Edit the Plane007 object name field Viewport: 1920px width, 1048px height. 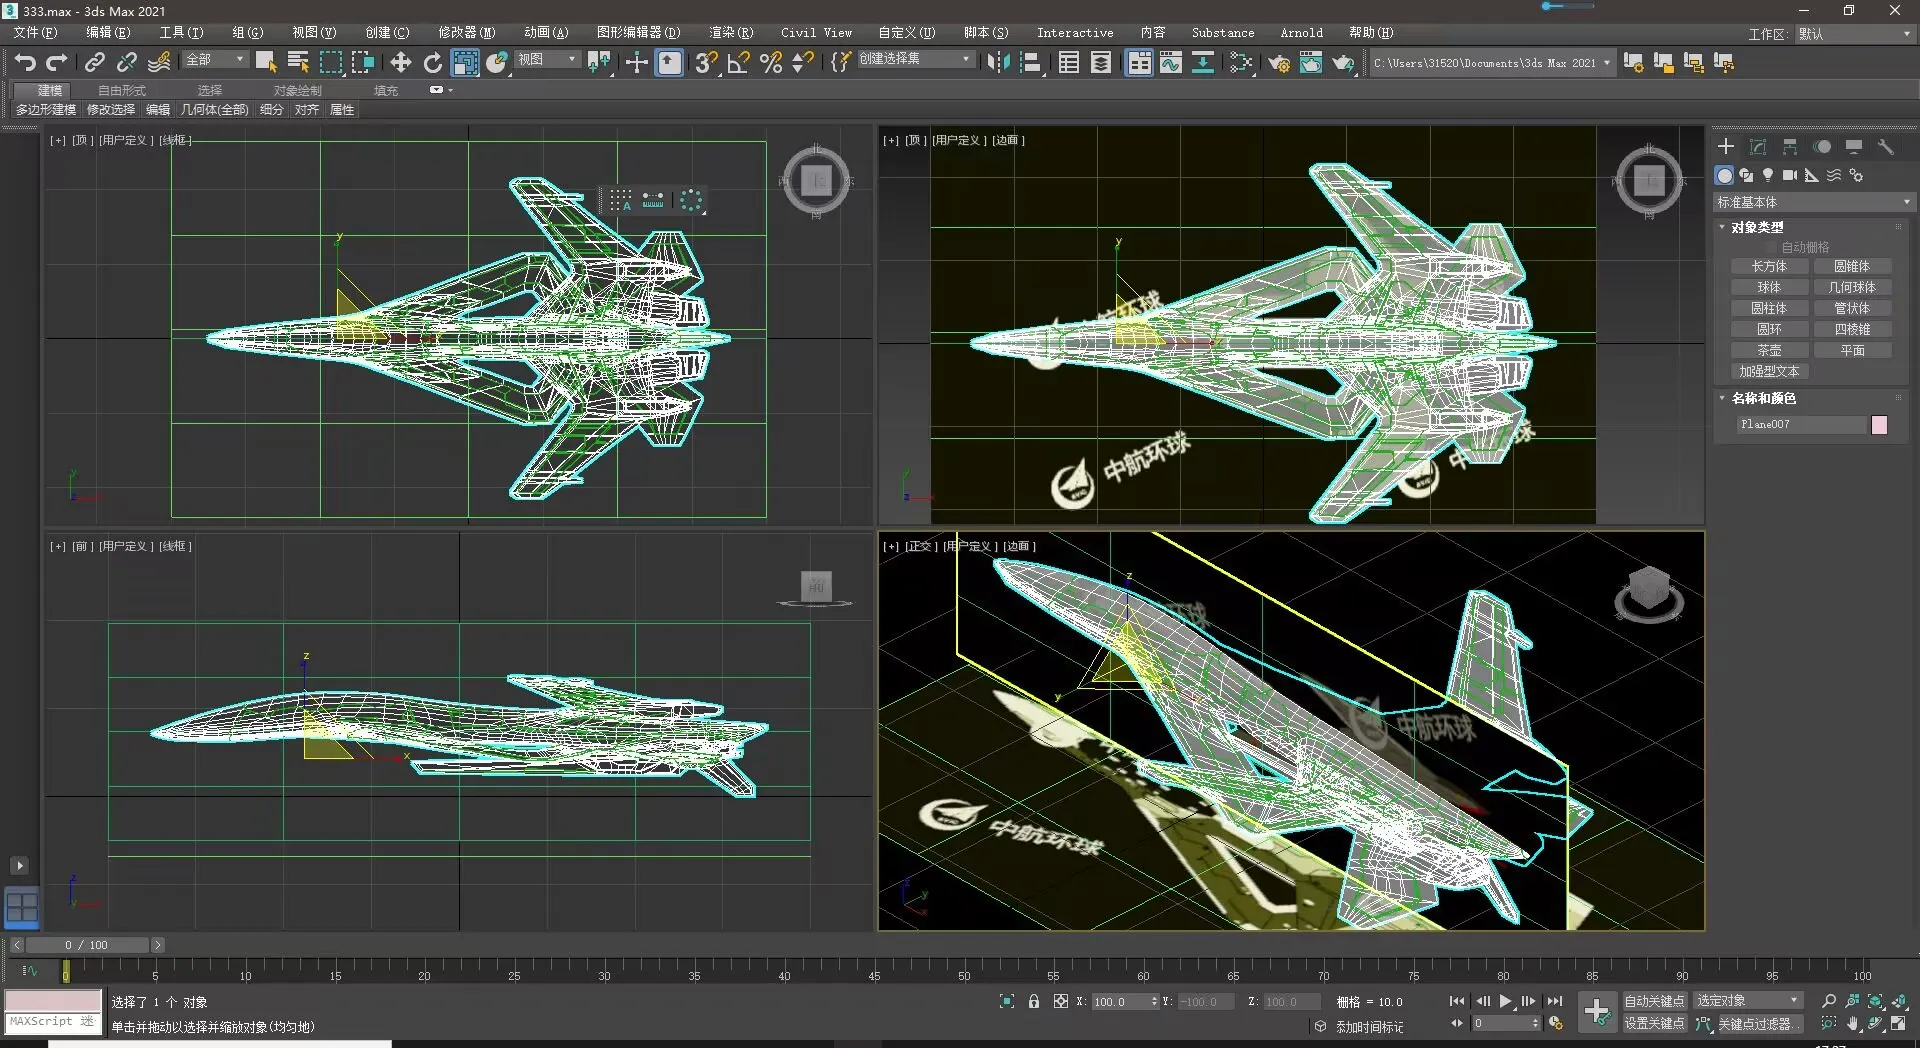(1802, 425)
